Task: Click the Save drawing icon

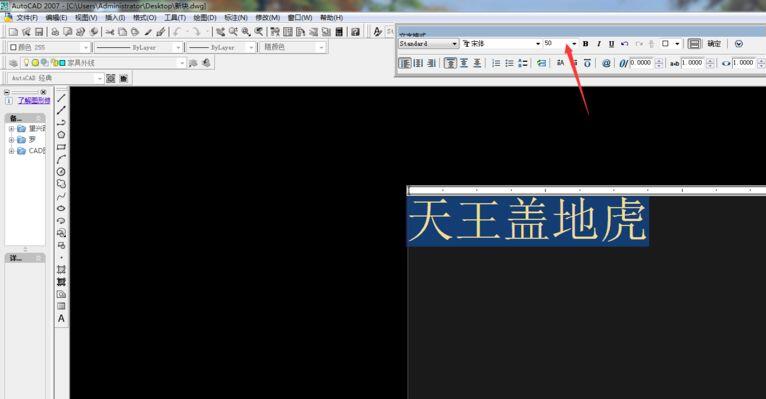Action: pos(39,32)
